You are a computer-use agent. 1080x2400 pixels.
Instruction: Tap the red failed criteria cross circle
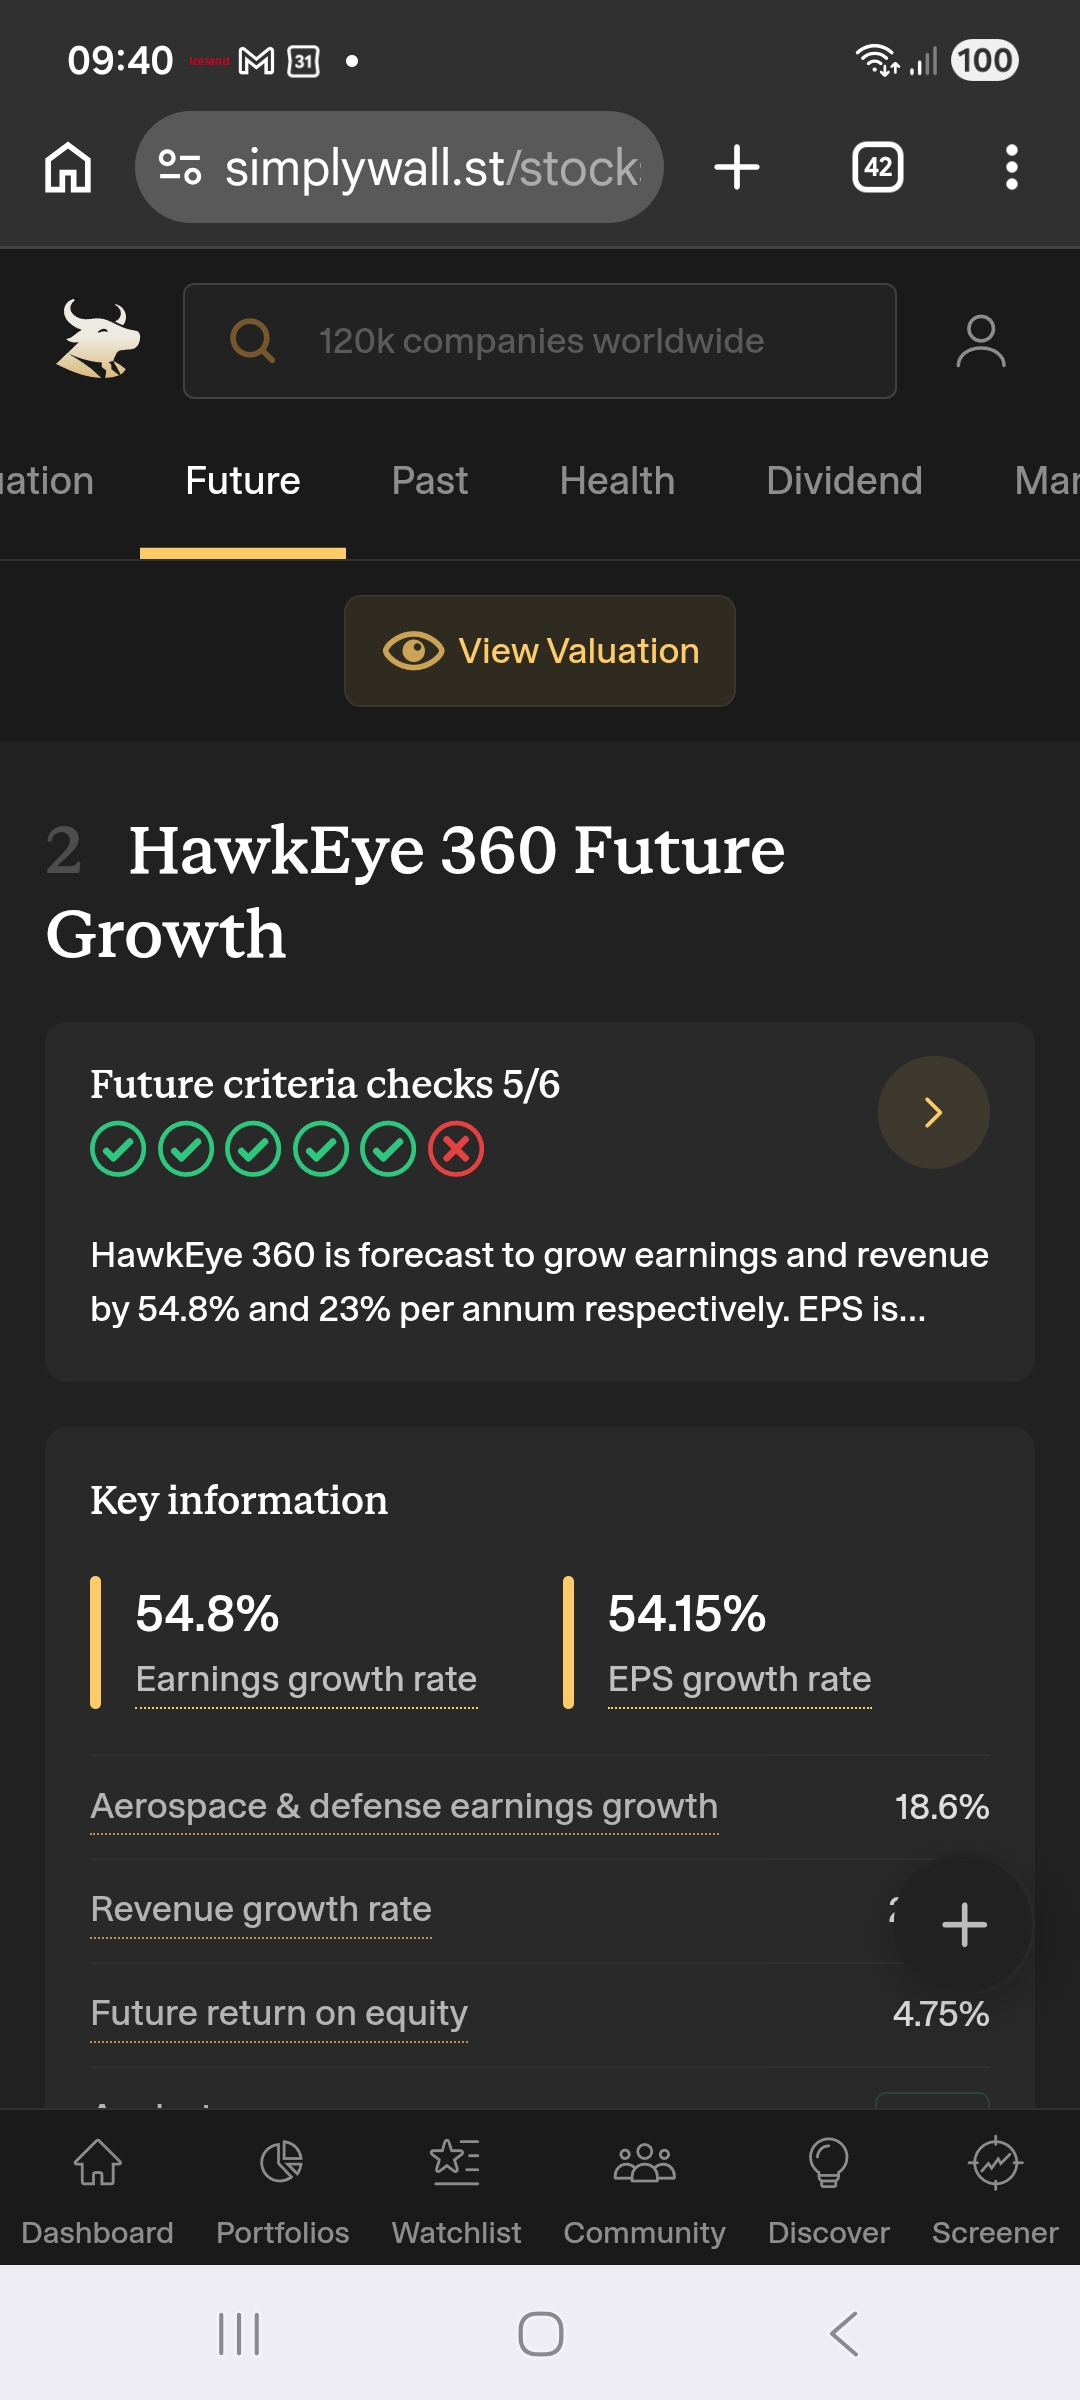point(456,1149)
